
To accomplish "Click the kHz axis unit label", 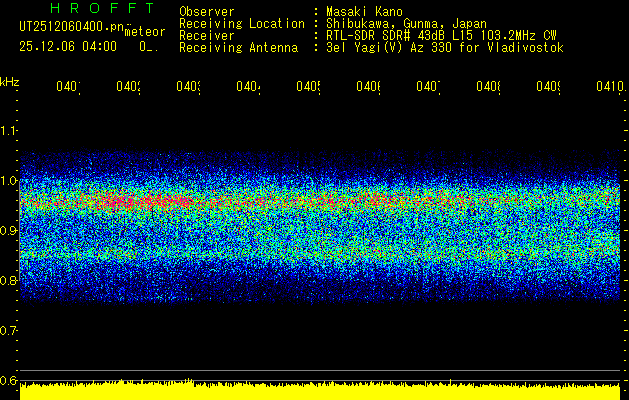I will point(10,81).
